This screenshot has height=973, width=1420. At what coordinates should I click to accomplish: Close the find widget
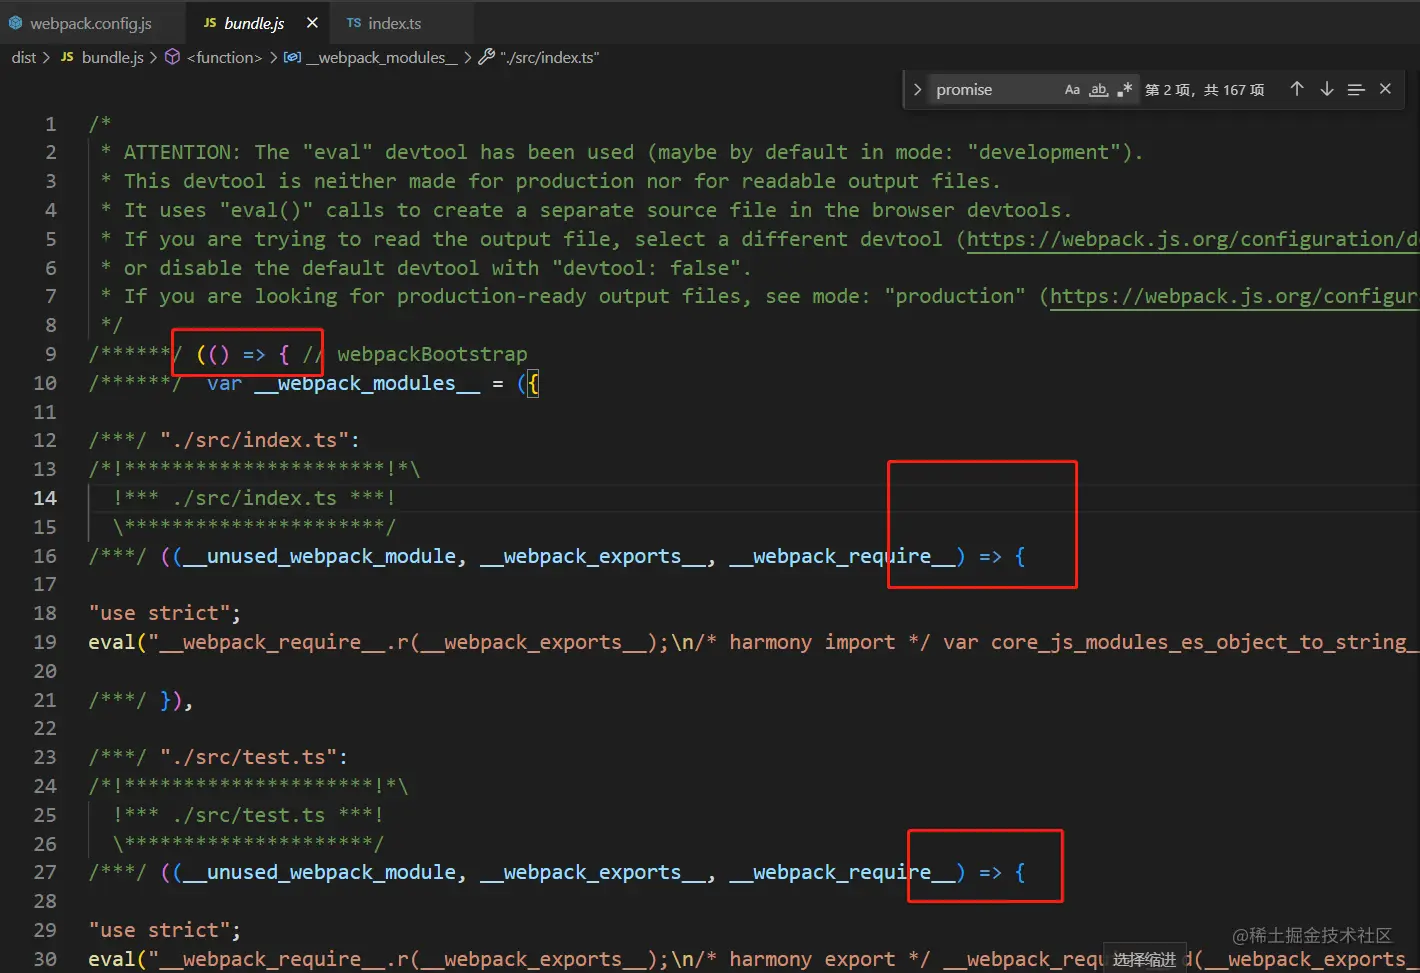(1386, 89)
